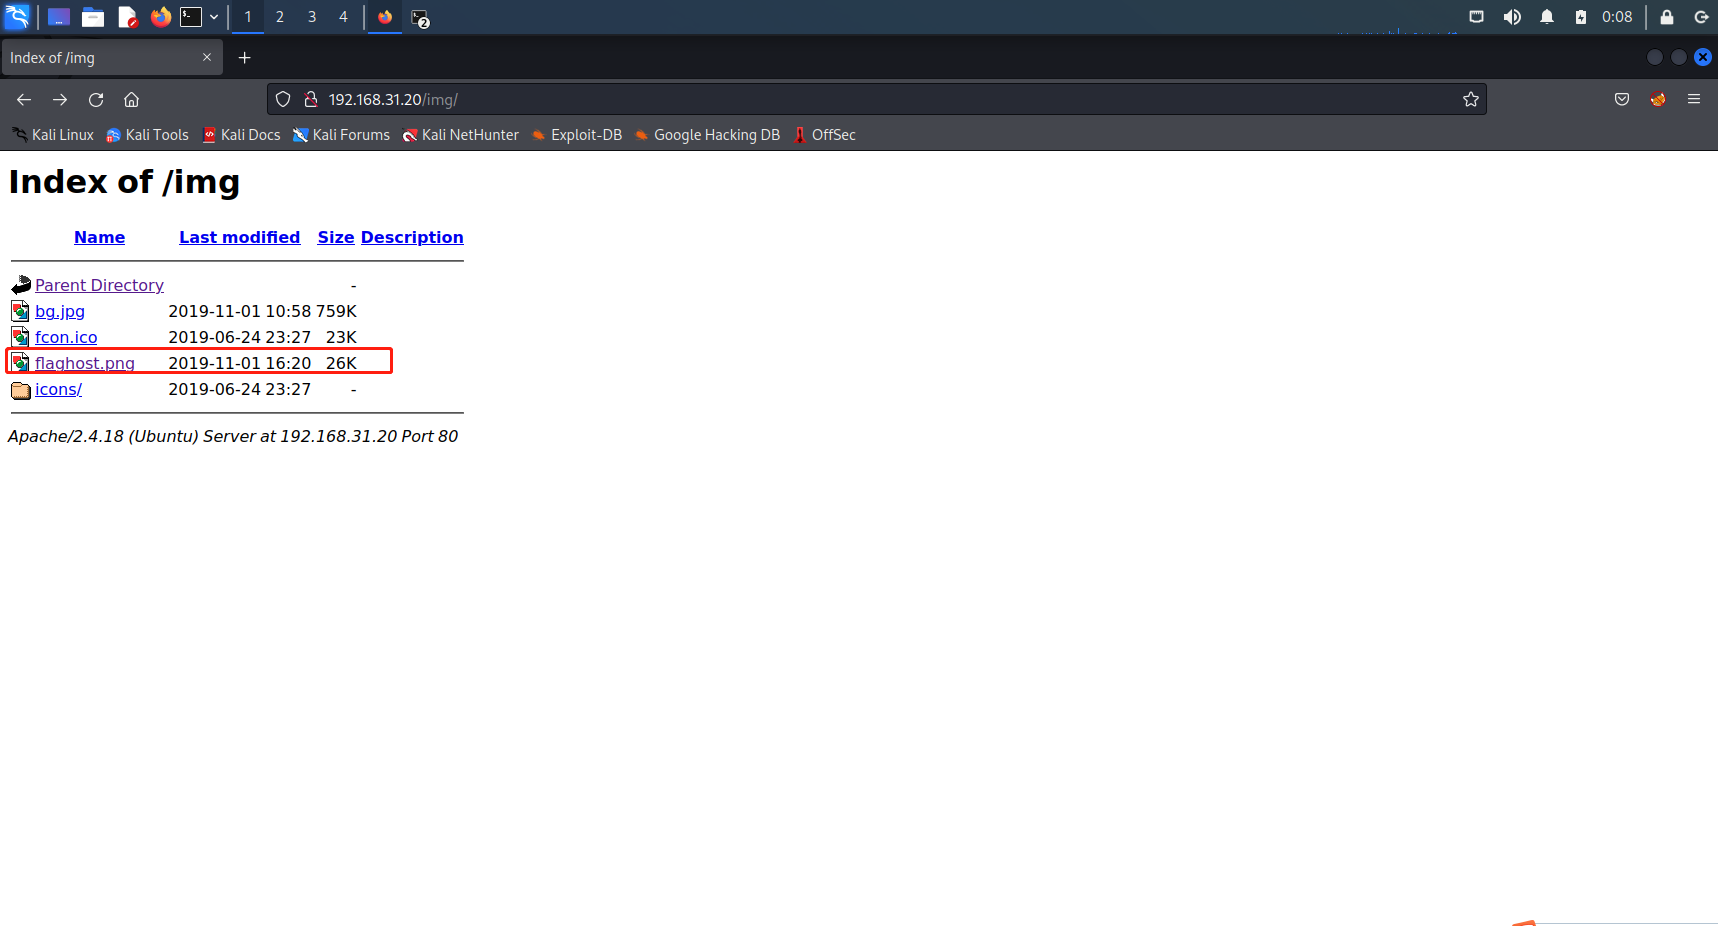
Task: Open the Exploit-DB bookmark
Action: 577,135
